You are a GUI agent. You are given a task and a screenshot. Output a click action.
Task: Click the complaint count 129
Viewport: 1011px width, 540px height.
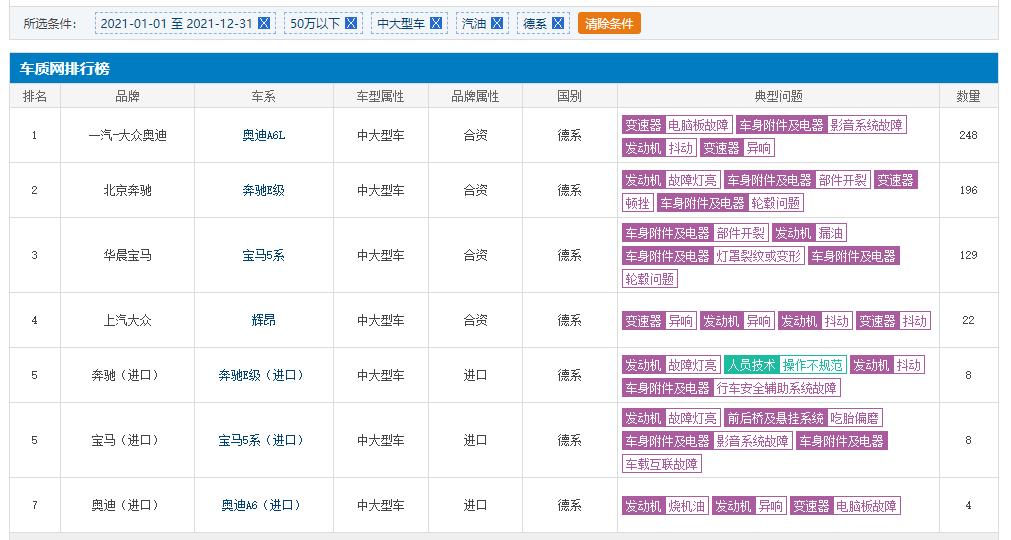pyautogui.click(x=968, y=255)
